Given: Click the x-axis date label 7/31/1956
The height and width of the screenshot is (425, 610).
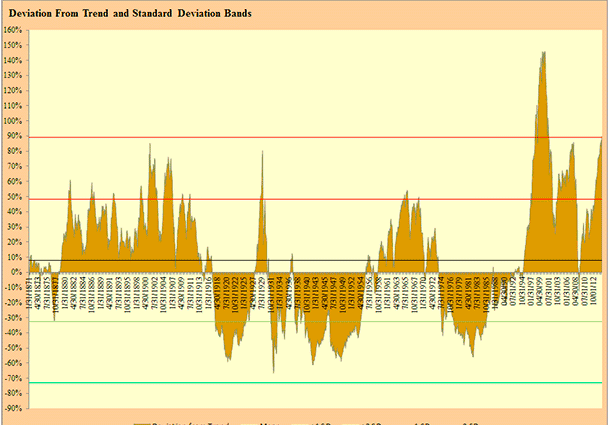Looking at the screenshot, I should pos(368,294).
